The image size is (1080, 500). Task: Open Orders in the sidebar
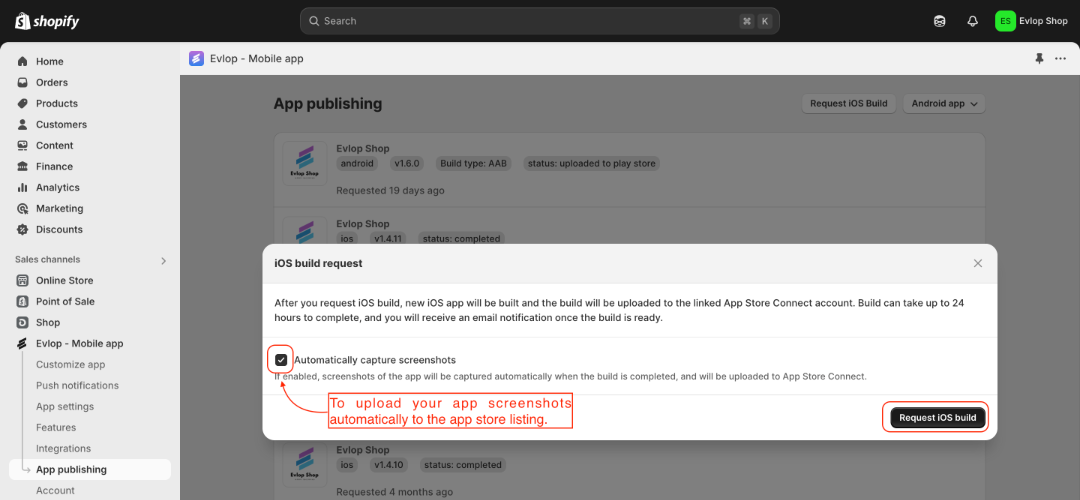52,83
